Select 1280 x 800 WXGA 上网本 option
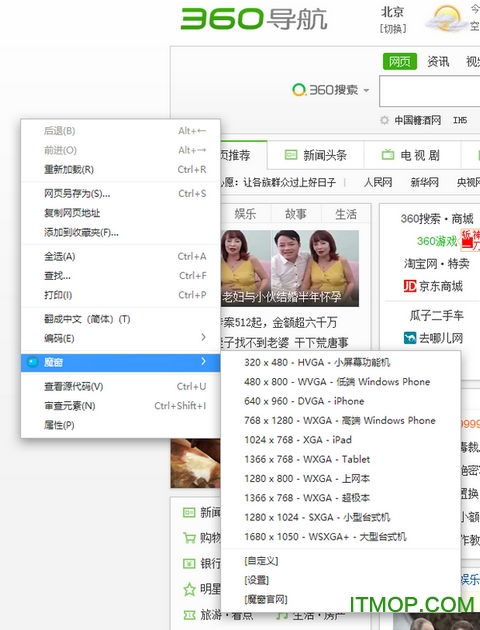This screenshot has width=480, height=630. [341, 479]
